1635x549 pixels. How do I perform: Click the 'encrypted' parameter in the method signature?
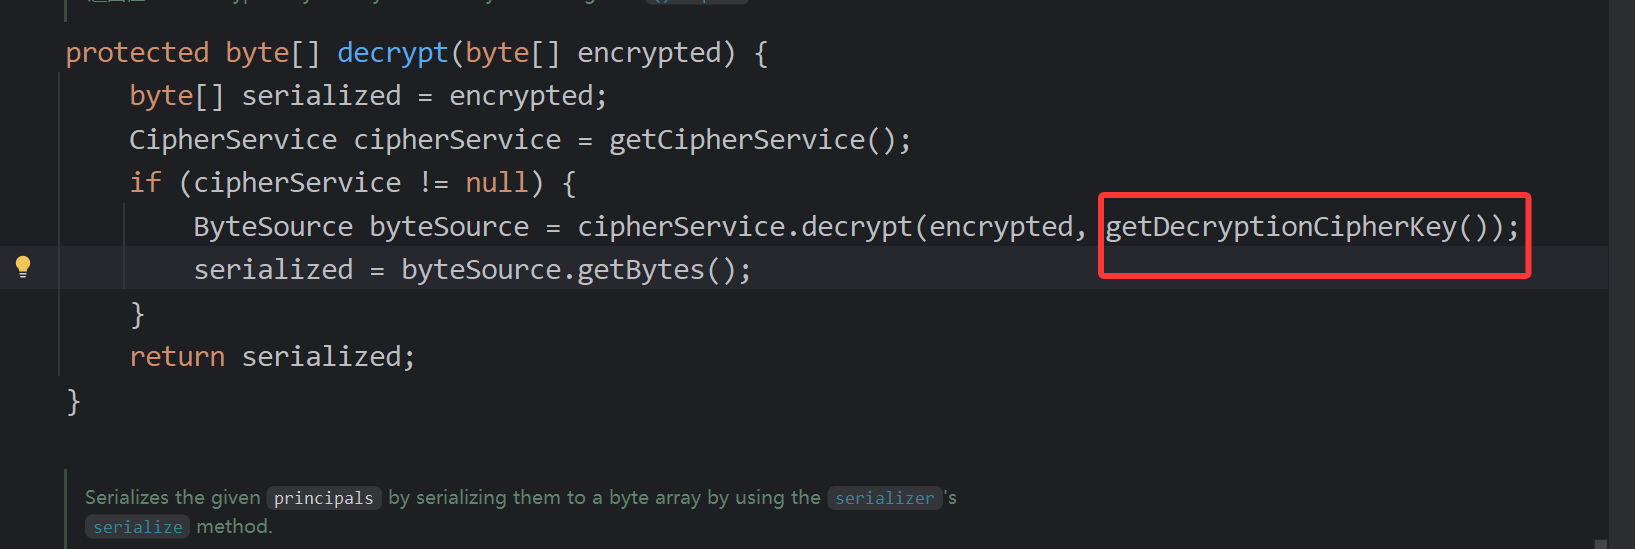tap(649, 53)
